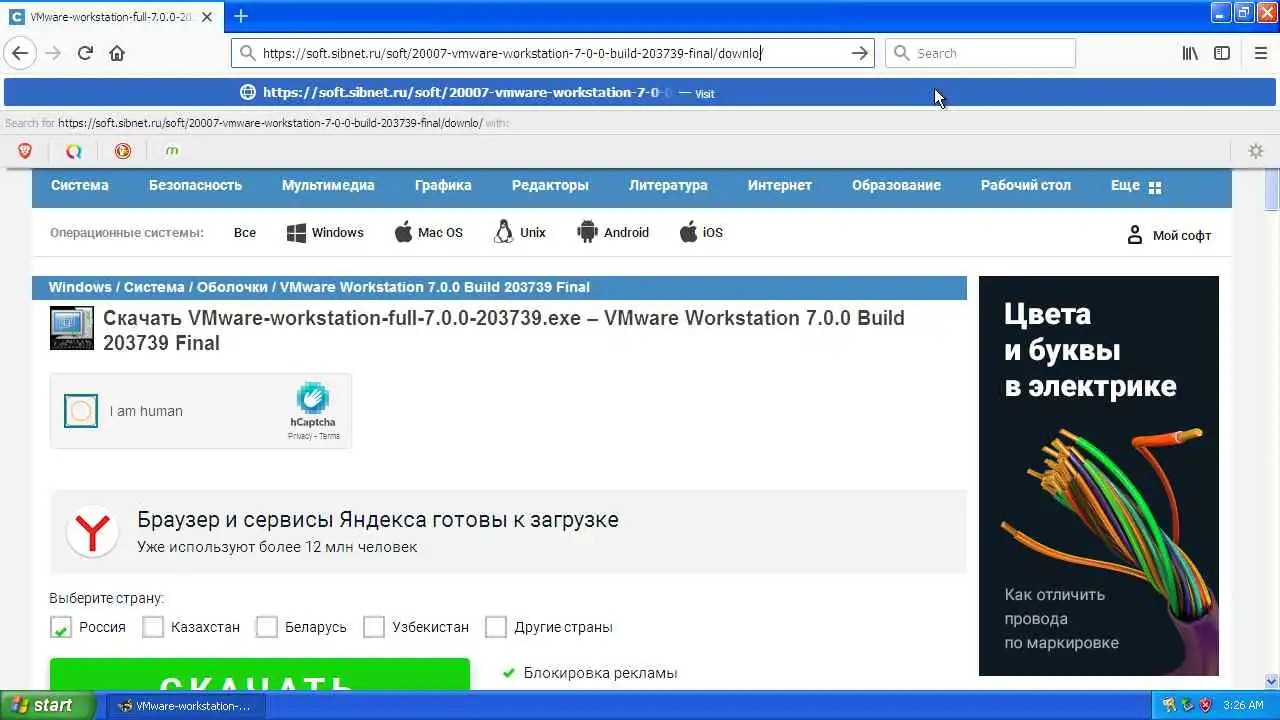Open the Графика menu category

click(443, 185)
